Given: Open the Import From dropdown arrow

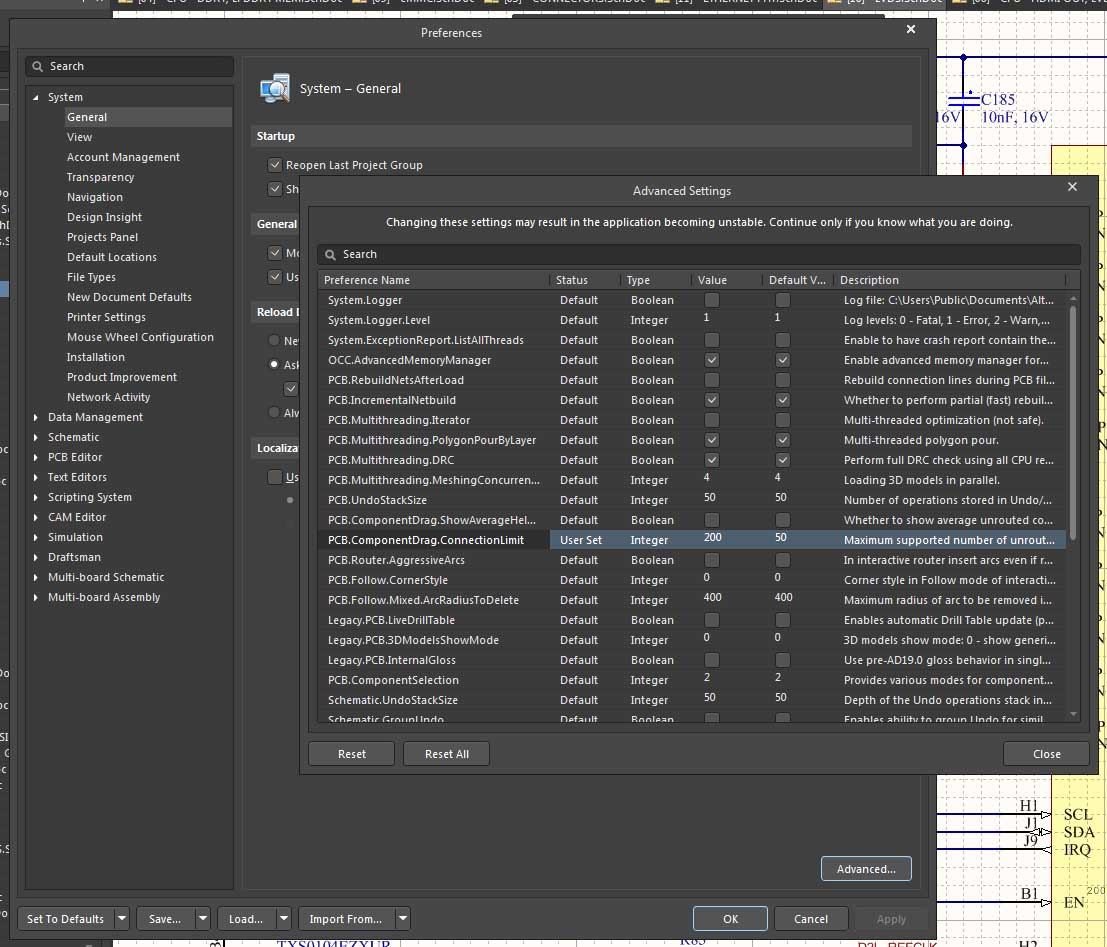Looking at the screenshot, I should tap(402, 919).
